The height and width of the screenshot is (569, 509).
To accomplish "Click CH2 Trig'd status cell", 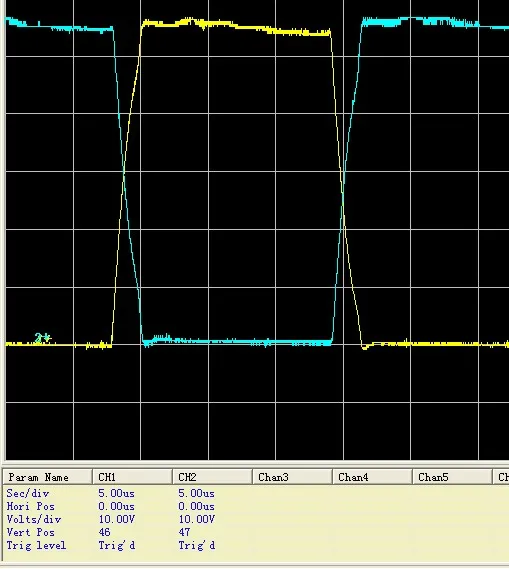I will point(197,546).
